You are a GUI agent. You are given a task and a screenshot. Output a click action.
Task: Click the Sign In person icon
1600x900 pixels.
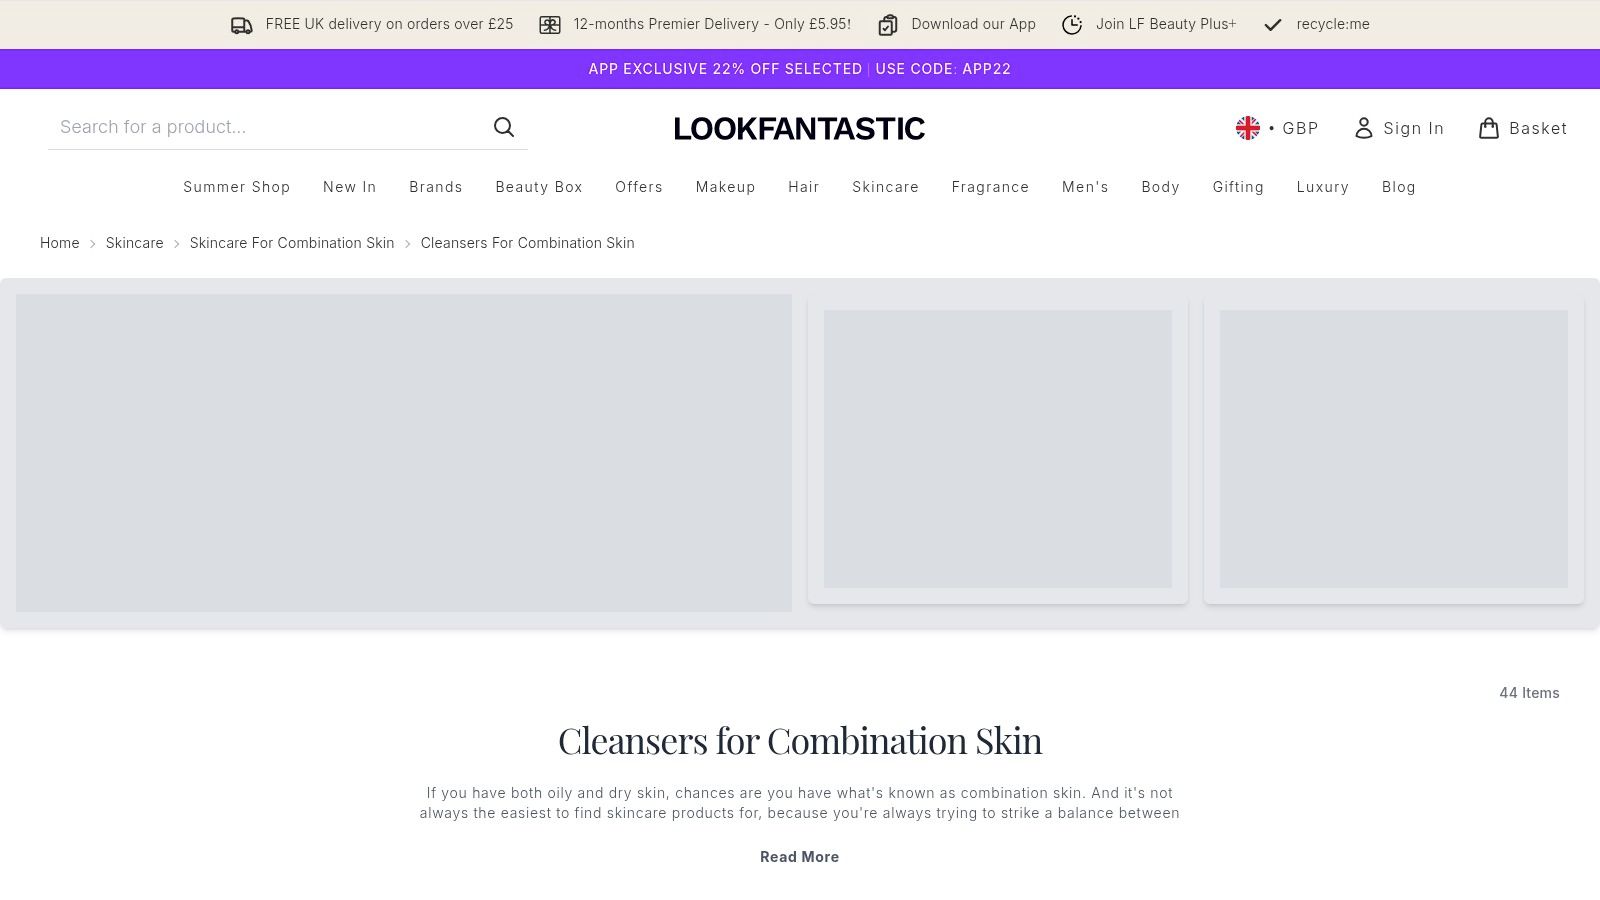pos(1364,128)
